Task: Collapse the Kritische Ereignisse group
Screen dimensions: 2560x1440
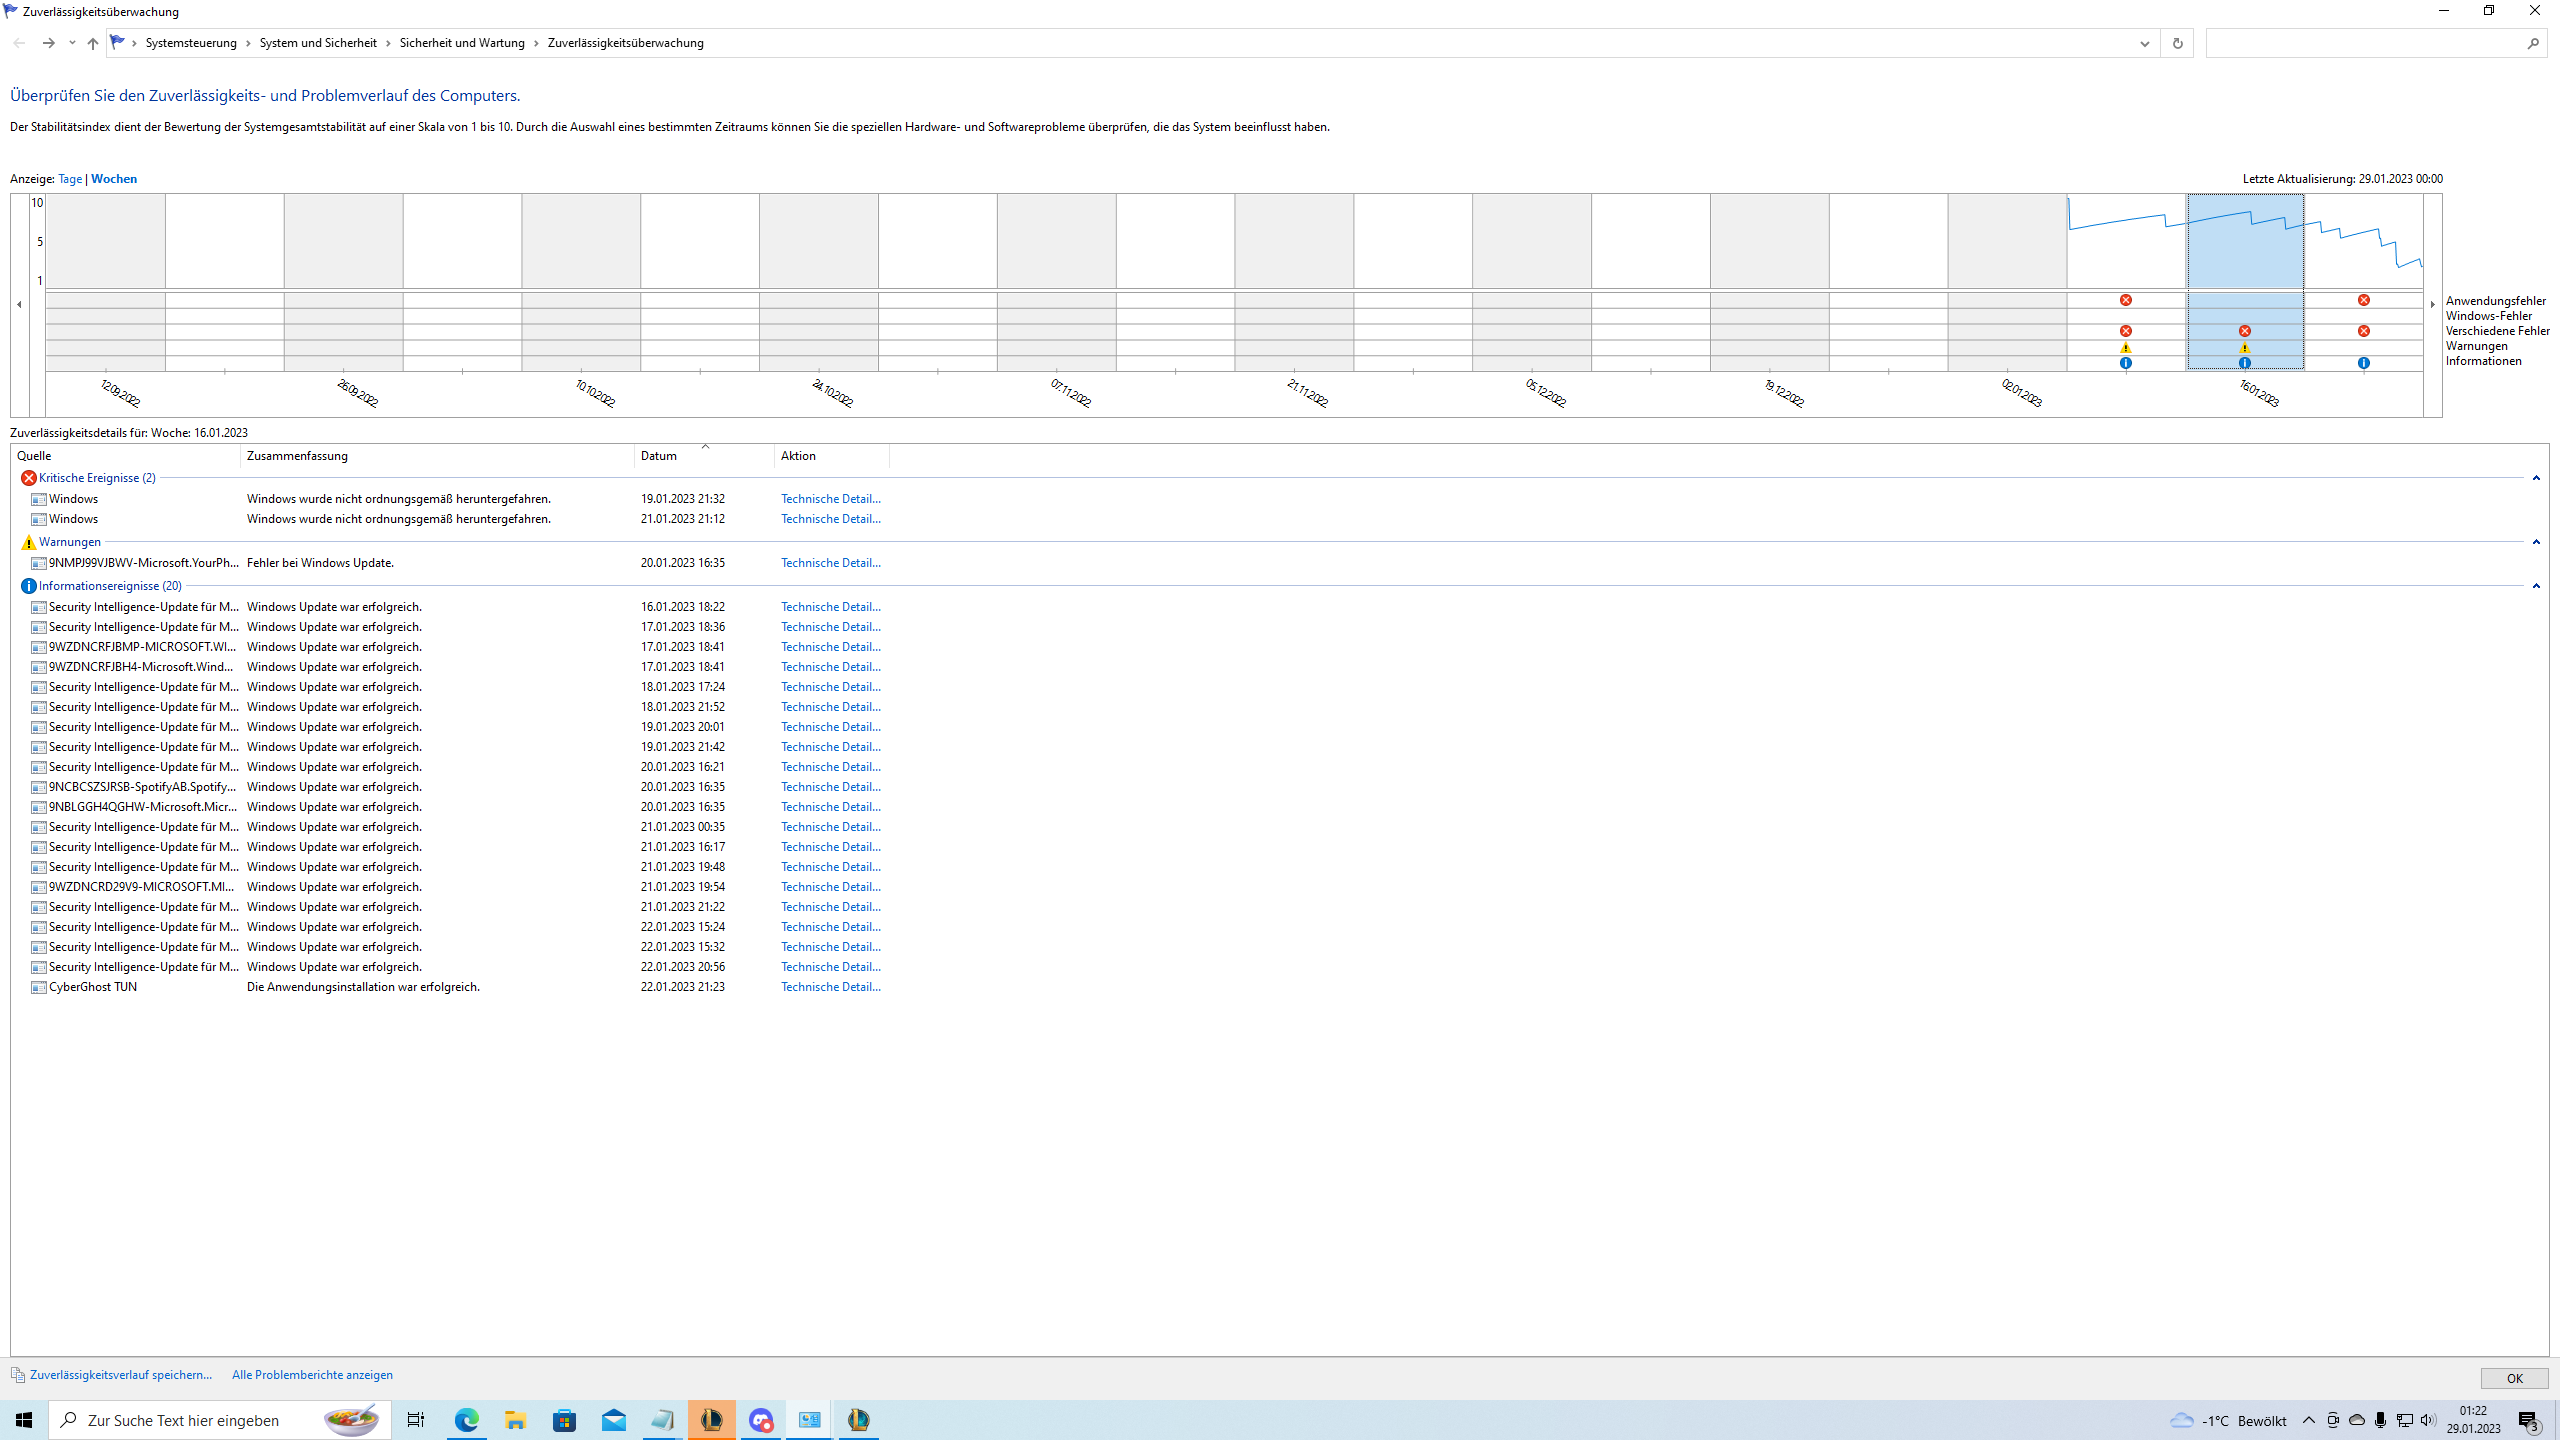Action: [2536, 478]
